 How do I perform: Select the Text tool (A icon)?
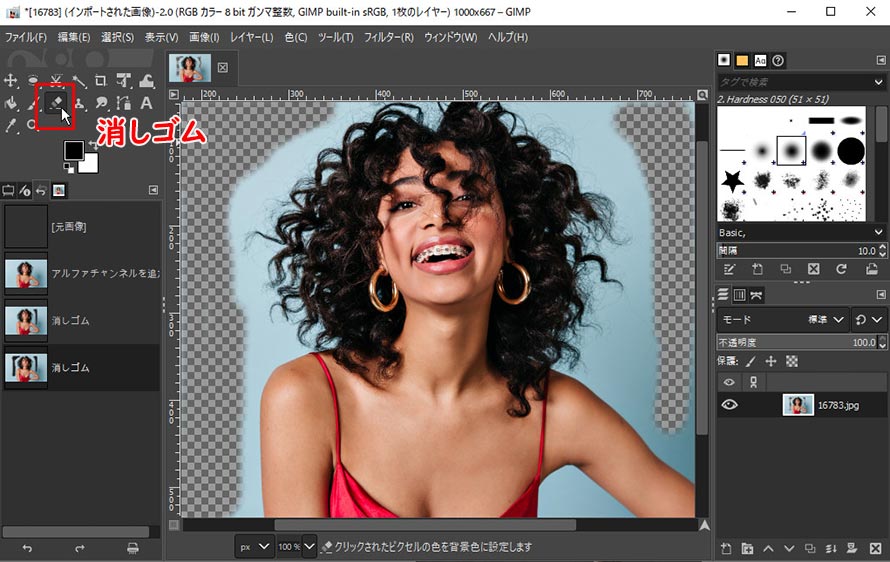point(146,103)
